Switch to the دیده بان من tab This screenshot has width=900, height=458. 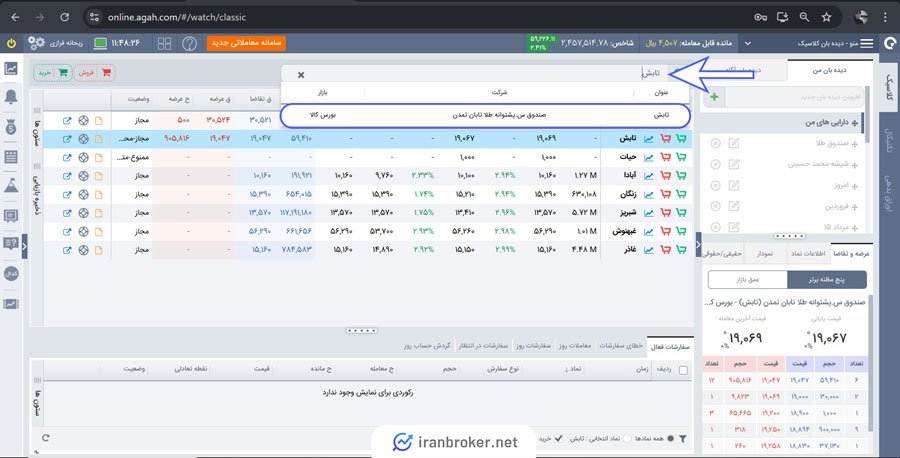point(829,70)
